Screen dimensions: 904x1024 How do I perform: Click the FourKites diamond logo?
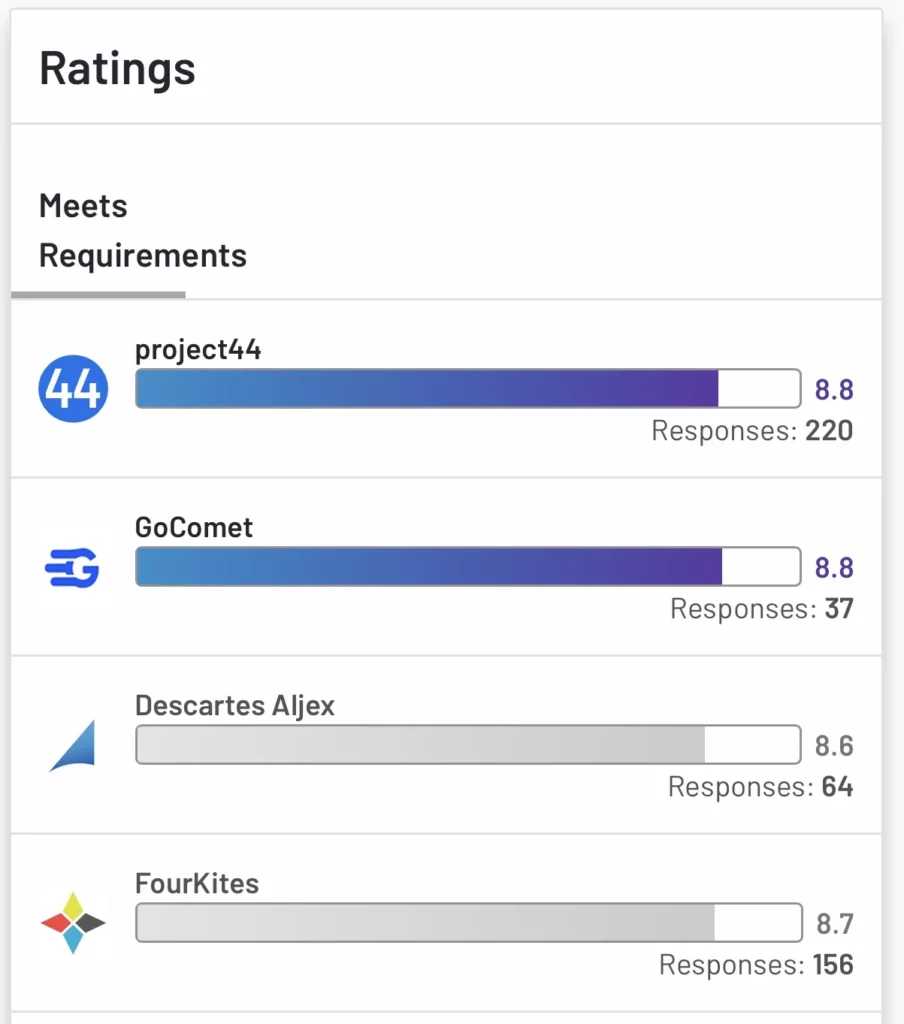coord(73,923)
